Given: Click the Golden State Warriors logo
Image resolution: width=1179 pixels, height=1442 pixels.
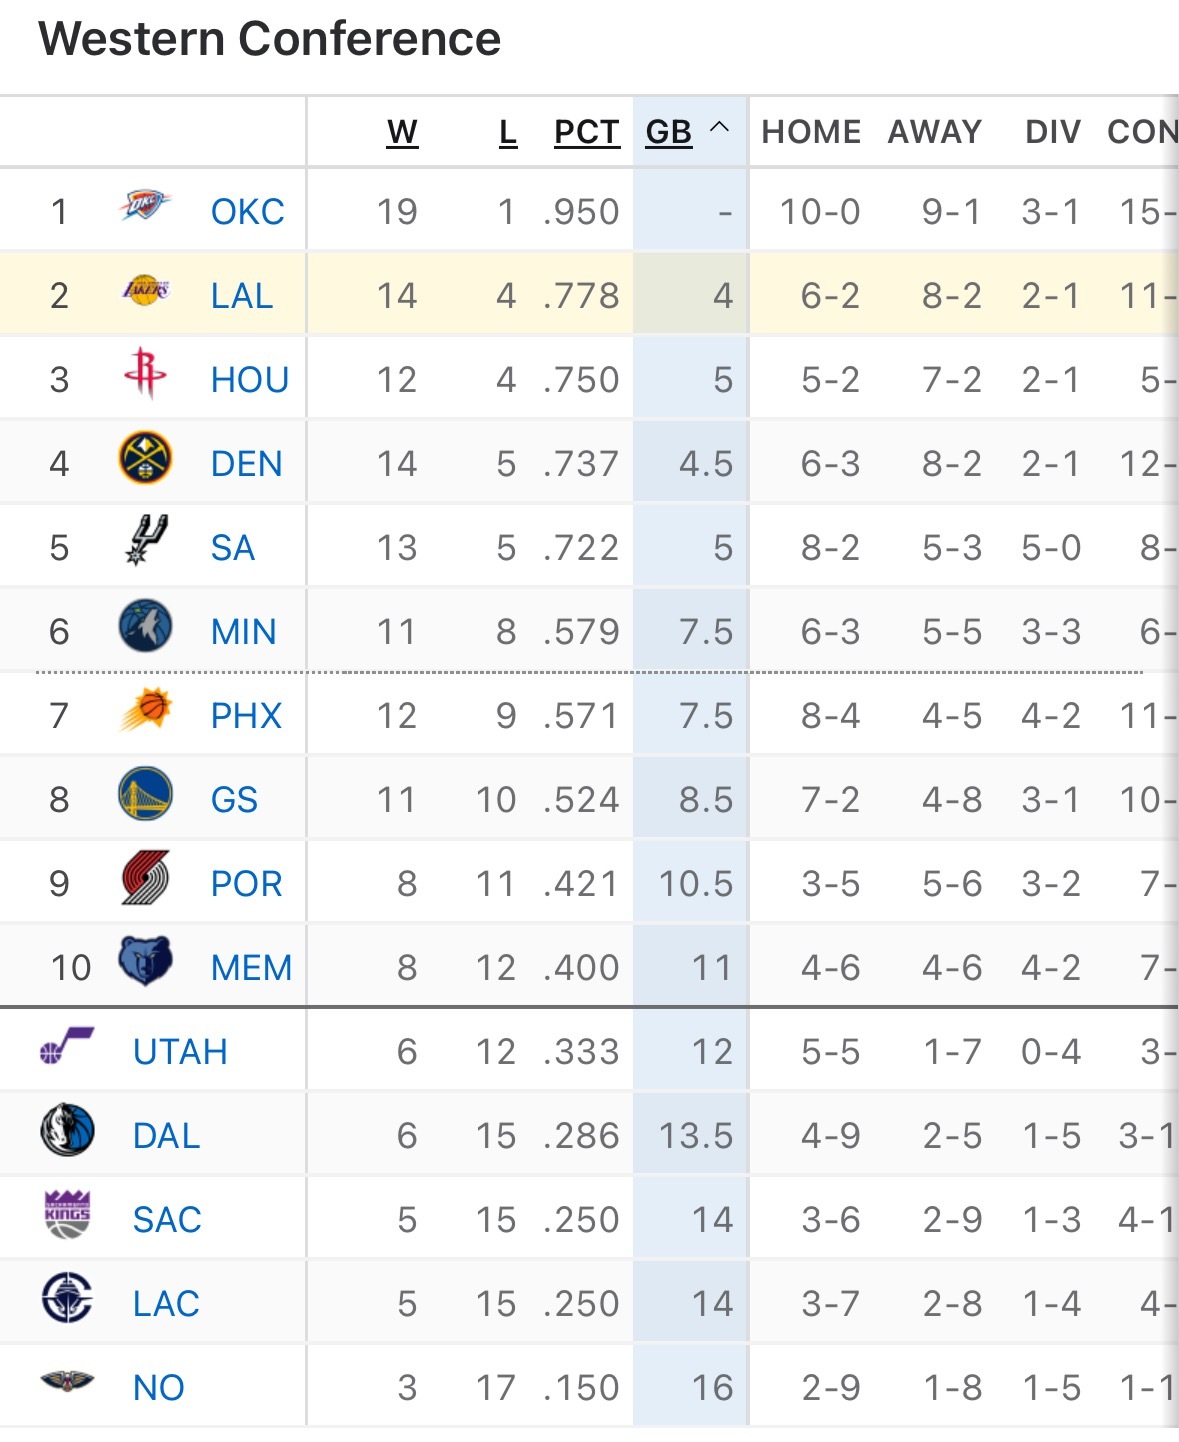Looking at the screenshot, I should (x=145, y=795).
